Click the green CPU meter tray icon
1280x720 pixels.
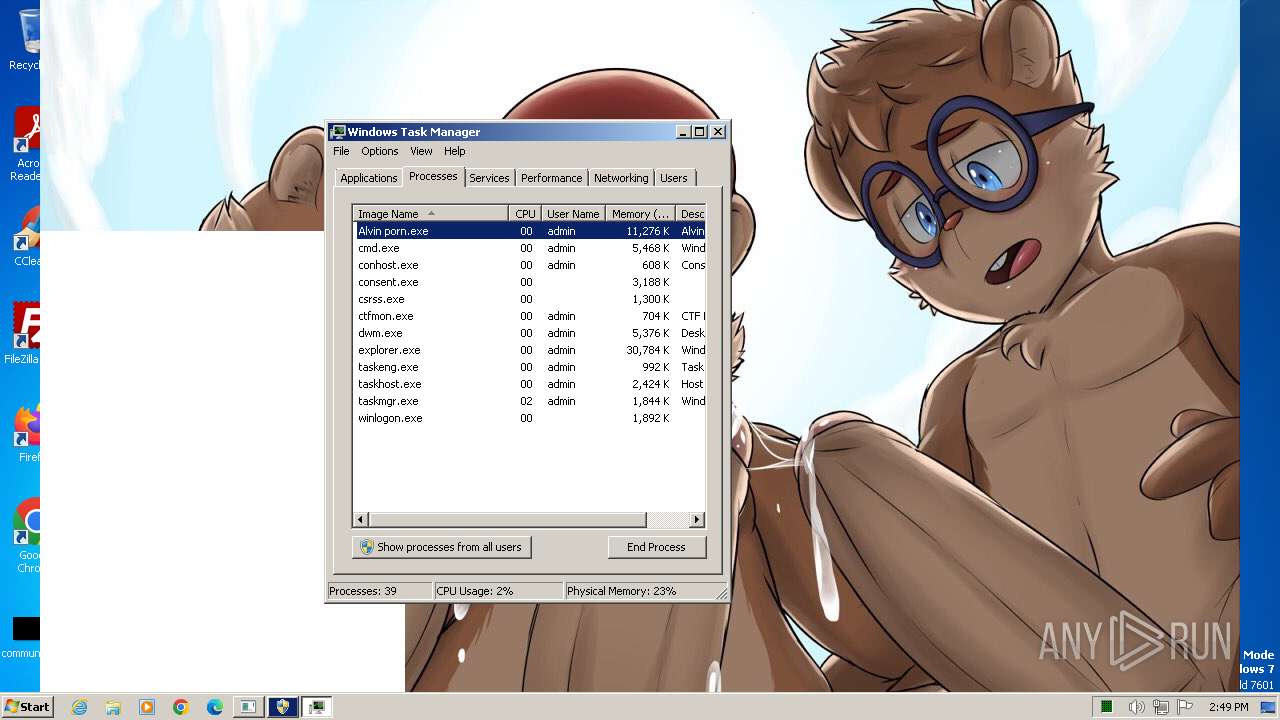click(1107, 707)
